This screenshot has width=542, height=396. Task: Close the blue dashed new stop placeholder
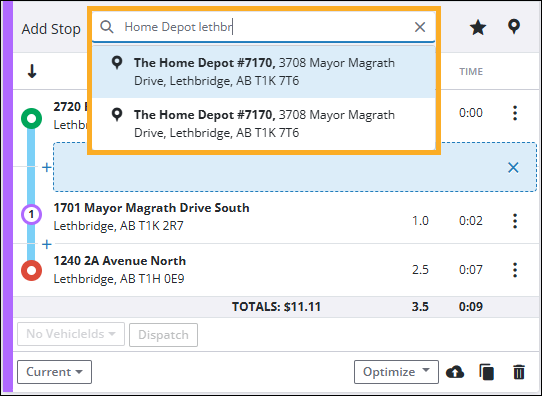click(513, 168)
